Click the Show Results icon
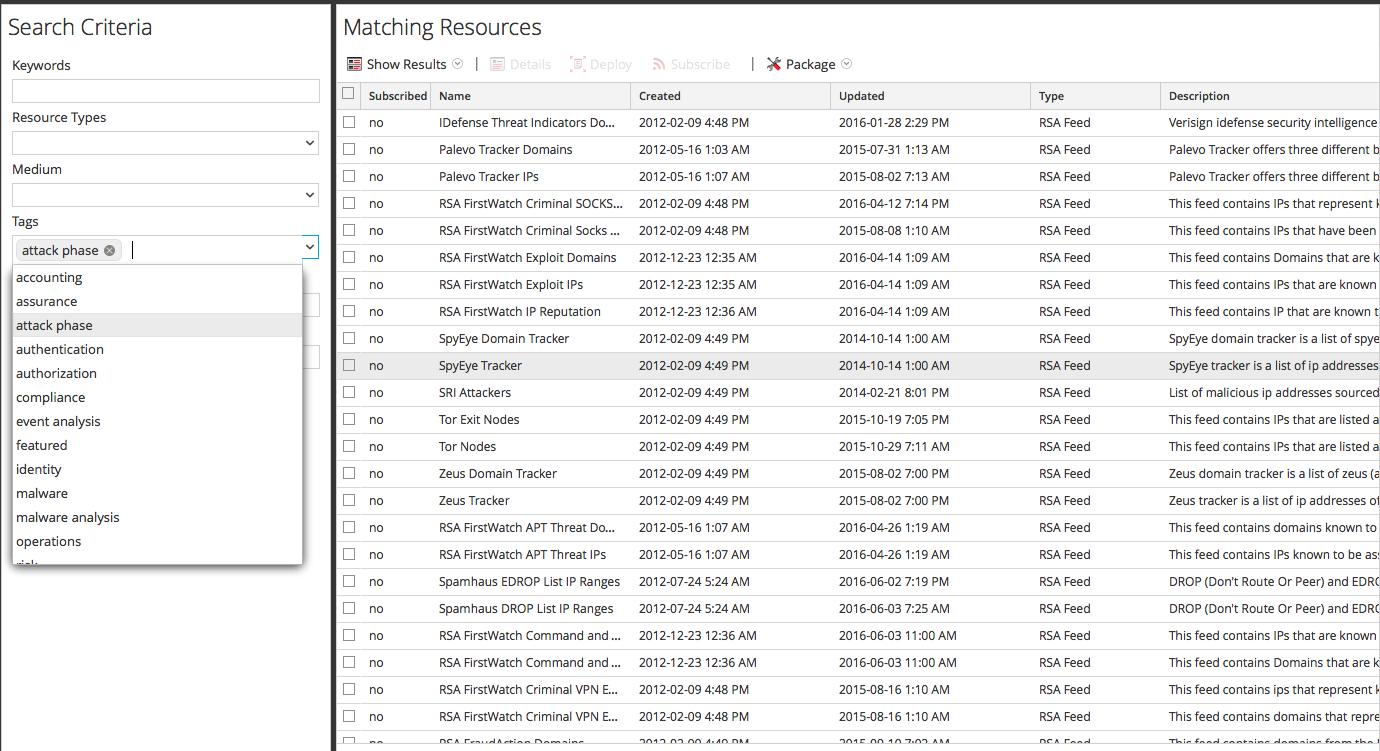 [354, 63]
